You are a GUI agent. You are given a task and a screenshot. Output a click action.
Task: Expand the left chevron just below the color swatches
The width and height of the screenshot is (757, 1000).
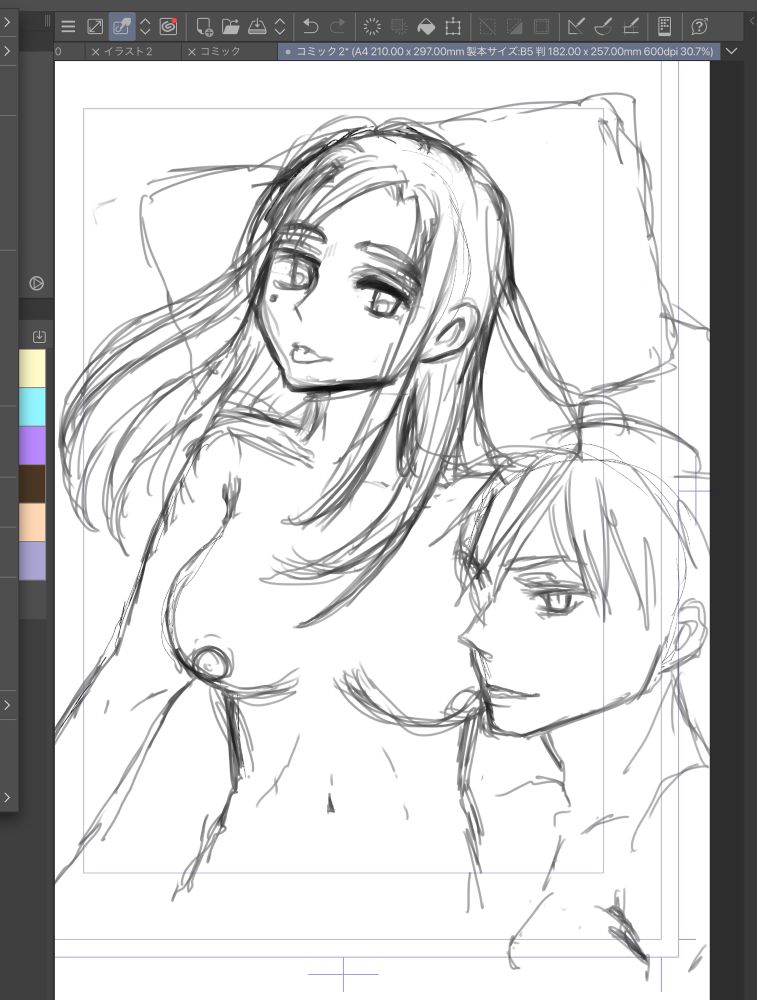pos(7,705)
